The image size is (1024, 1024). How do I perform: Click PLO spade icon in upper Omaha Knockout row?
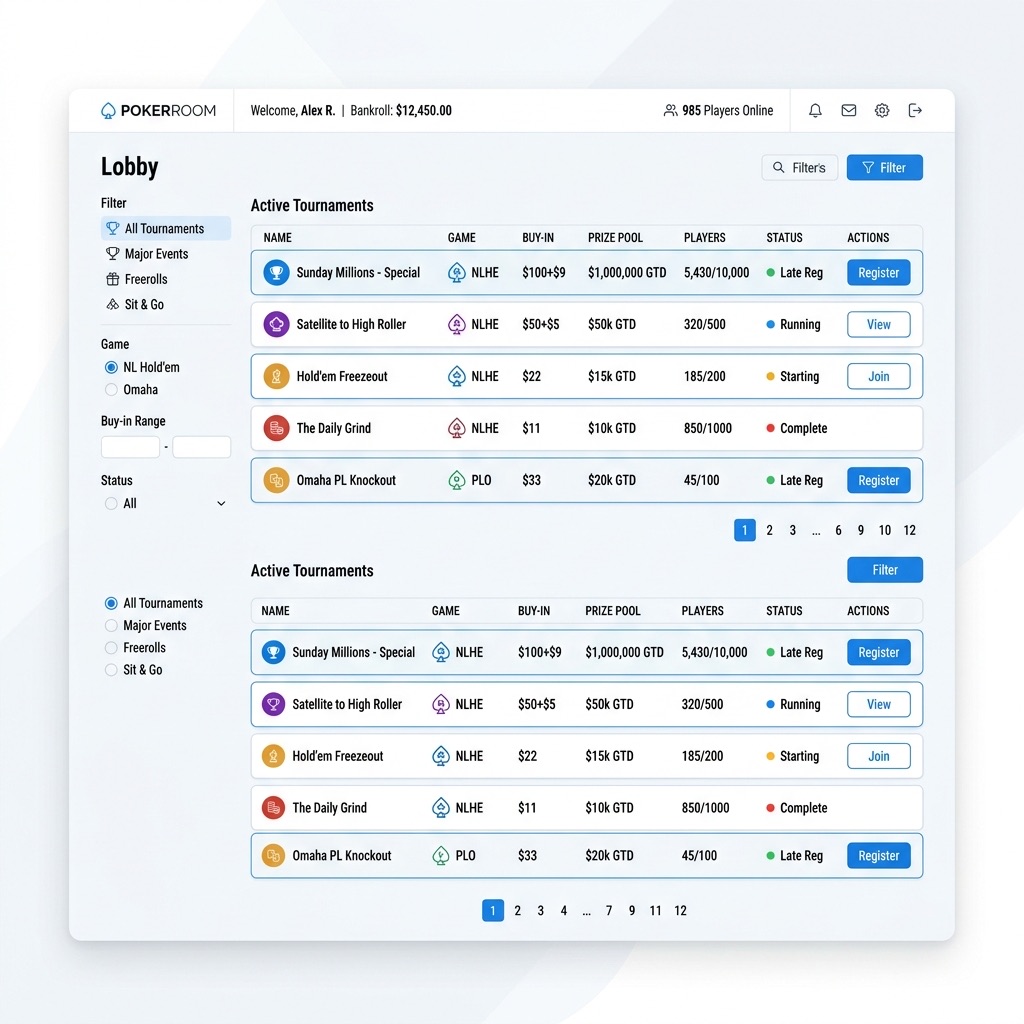(456, 480)
